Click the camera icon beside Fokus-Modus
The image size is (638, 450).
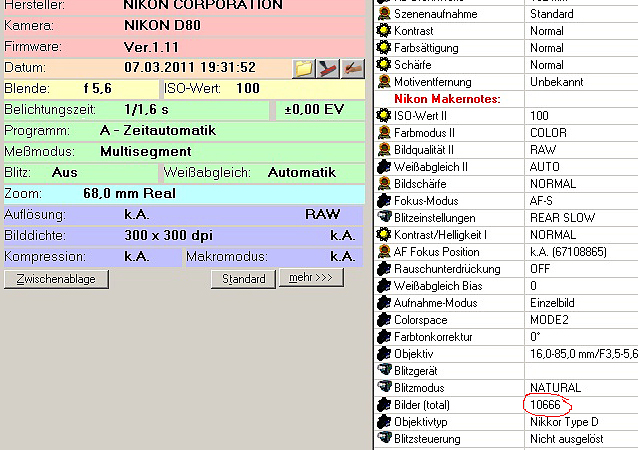point(384,201)
